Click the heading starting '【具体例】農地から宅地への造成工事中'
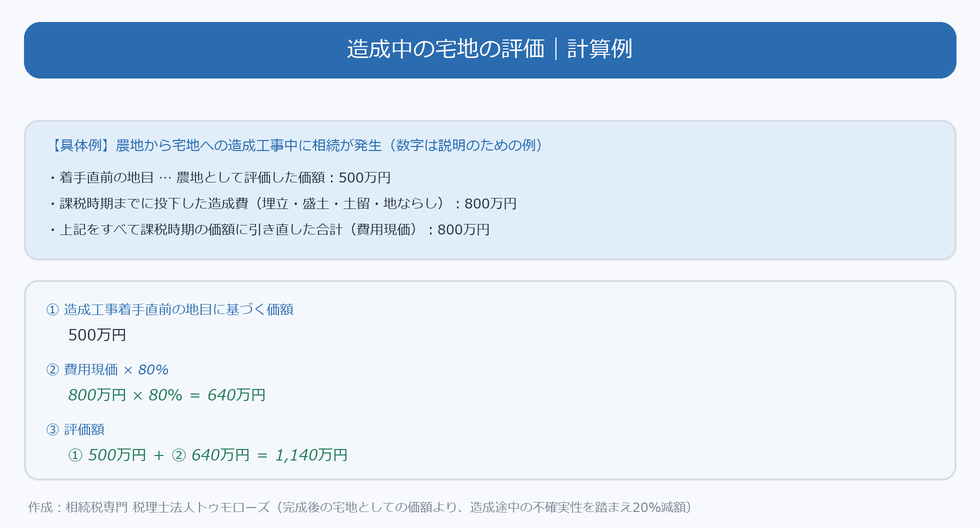This screenshot has height=528, width=980. click(296, 146)
